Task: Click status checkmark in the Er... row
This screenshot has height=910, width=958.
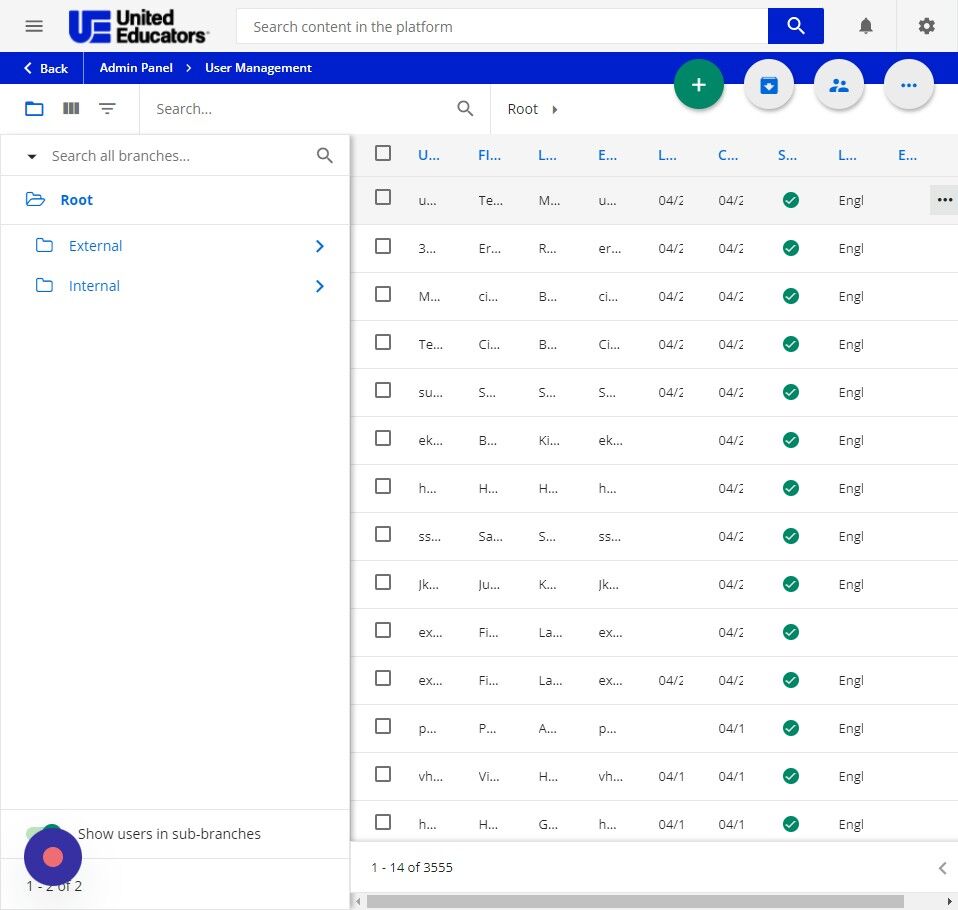Action: [x=791, y=248]
